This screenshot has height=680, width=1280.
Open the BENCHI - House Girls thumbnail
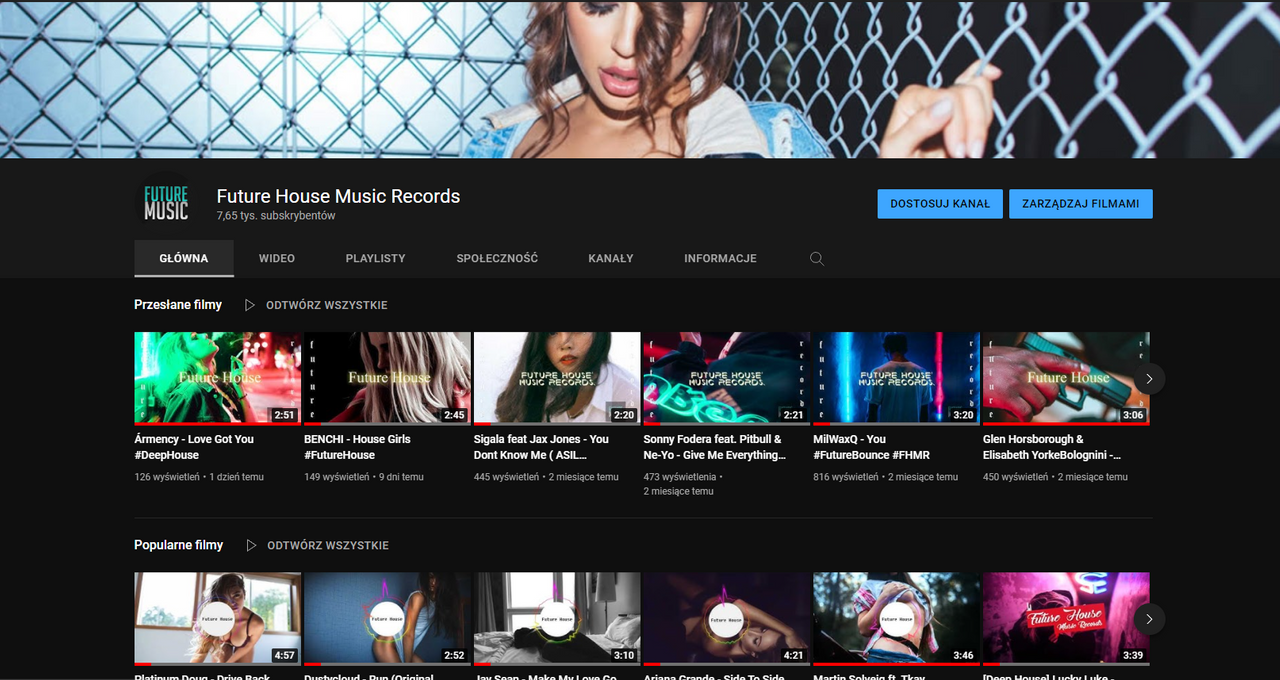click(x=387, y=379)
